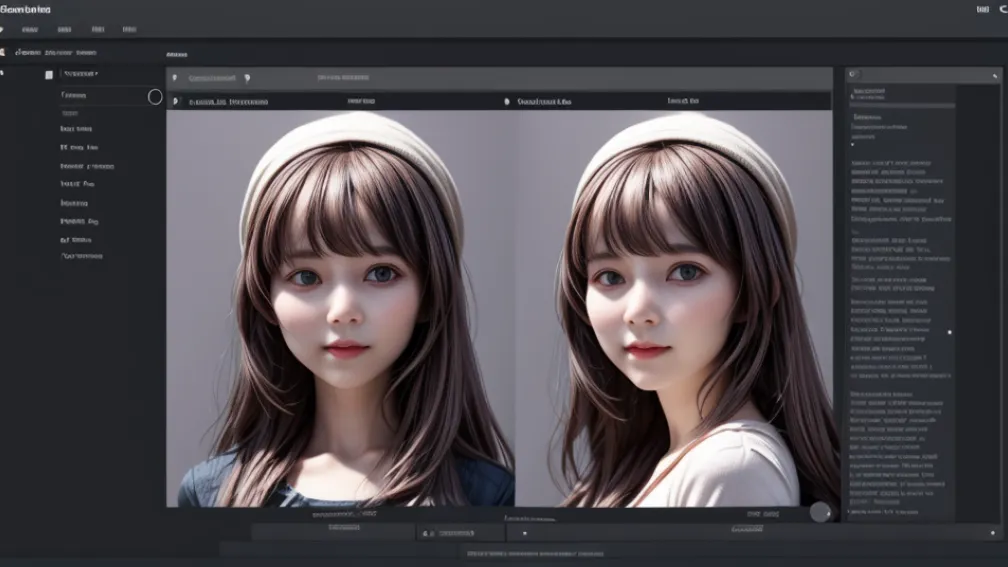Open the last menu in the menu bar
1008x567 pixels.
129,30
